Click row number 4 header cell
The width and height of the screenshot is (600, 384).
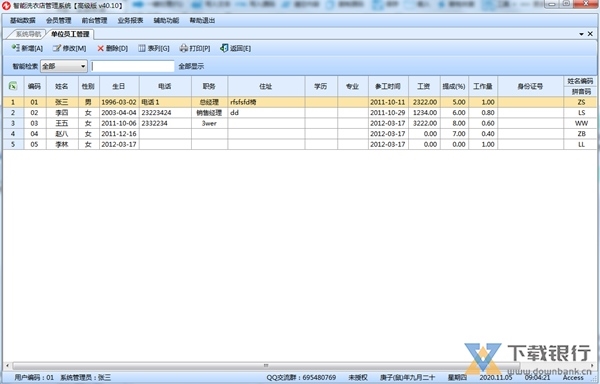(x=13, y=134)
